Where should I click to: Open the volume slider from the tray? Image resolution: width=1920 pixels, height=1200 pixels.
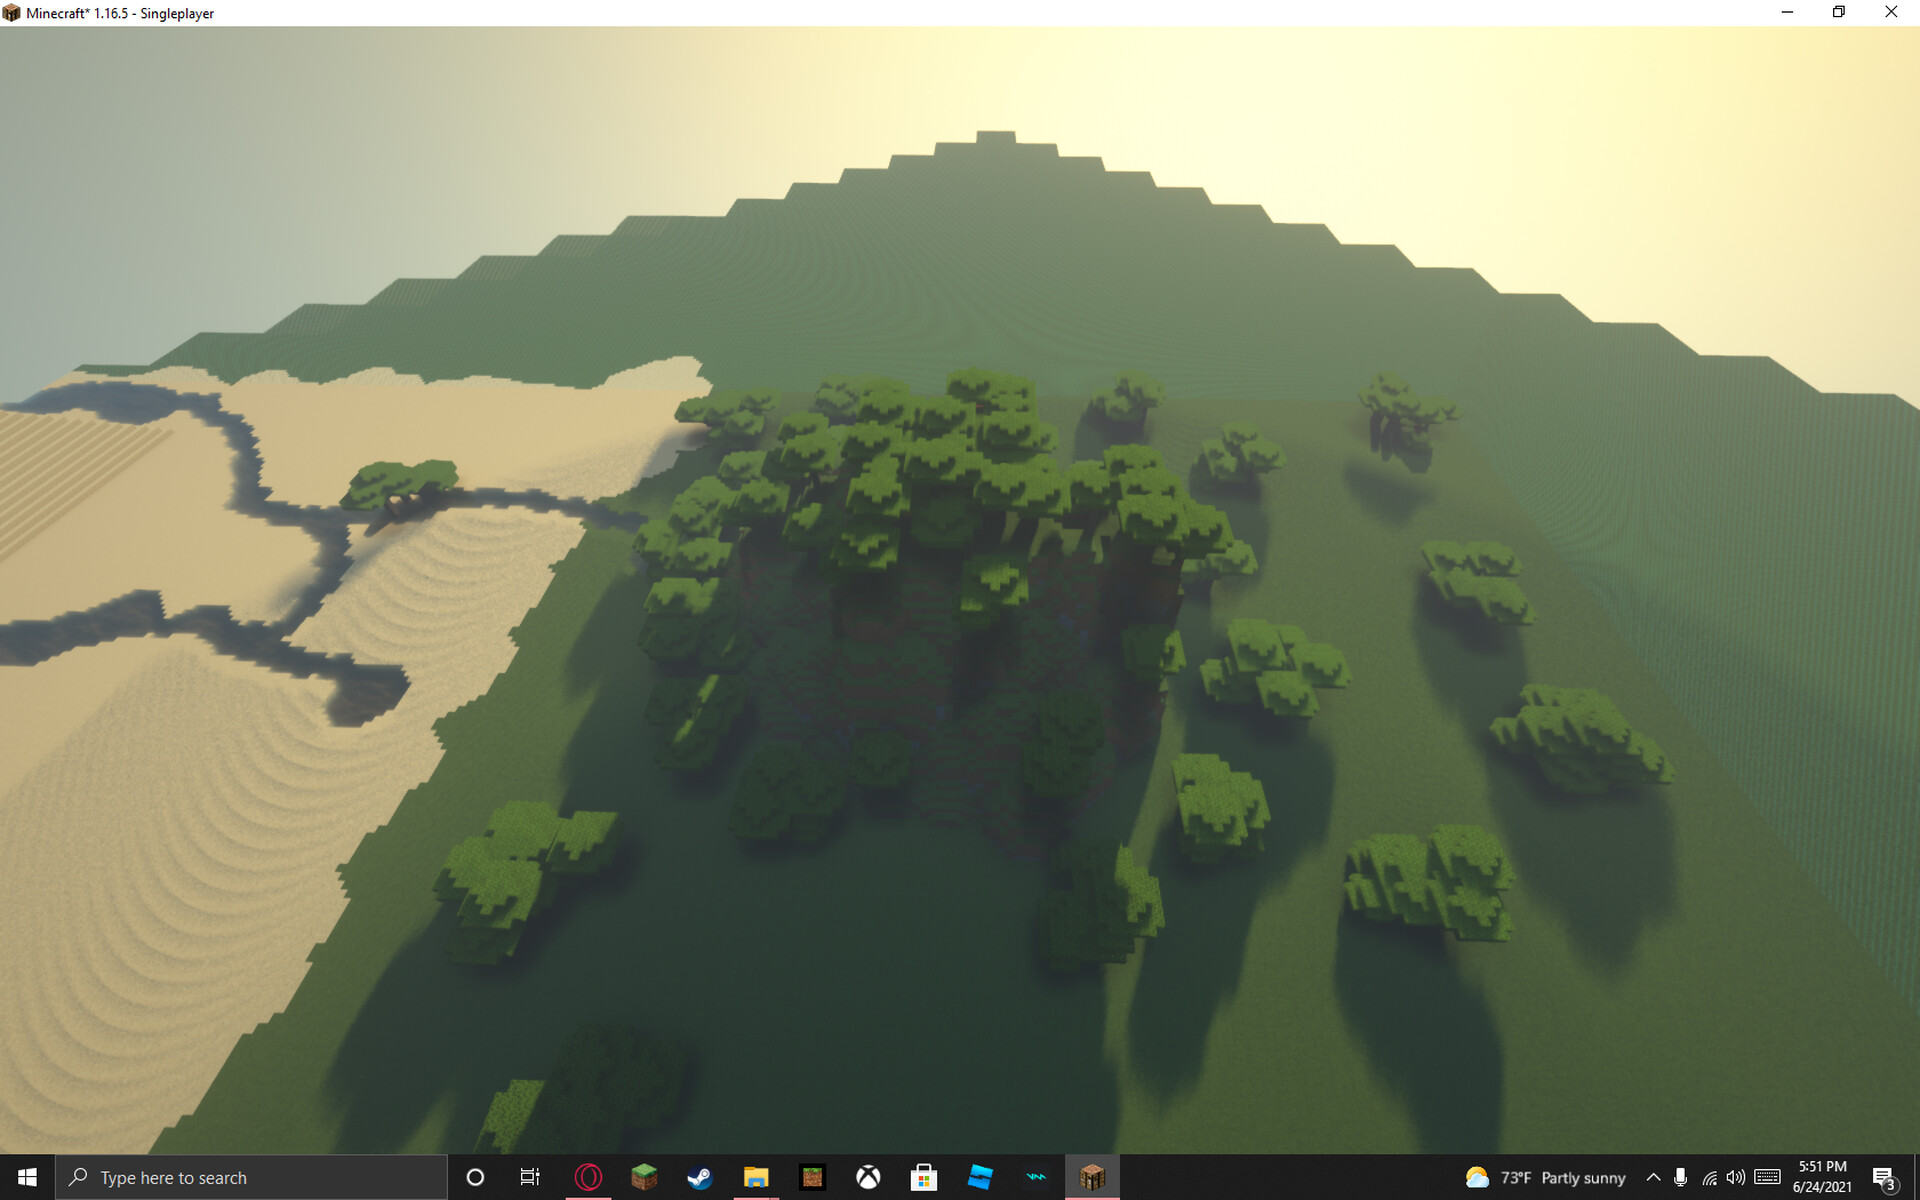coord(1737,1177)
